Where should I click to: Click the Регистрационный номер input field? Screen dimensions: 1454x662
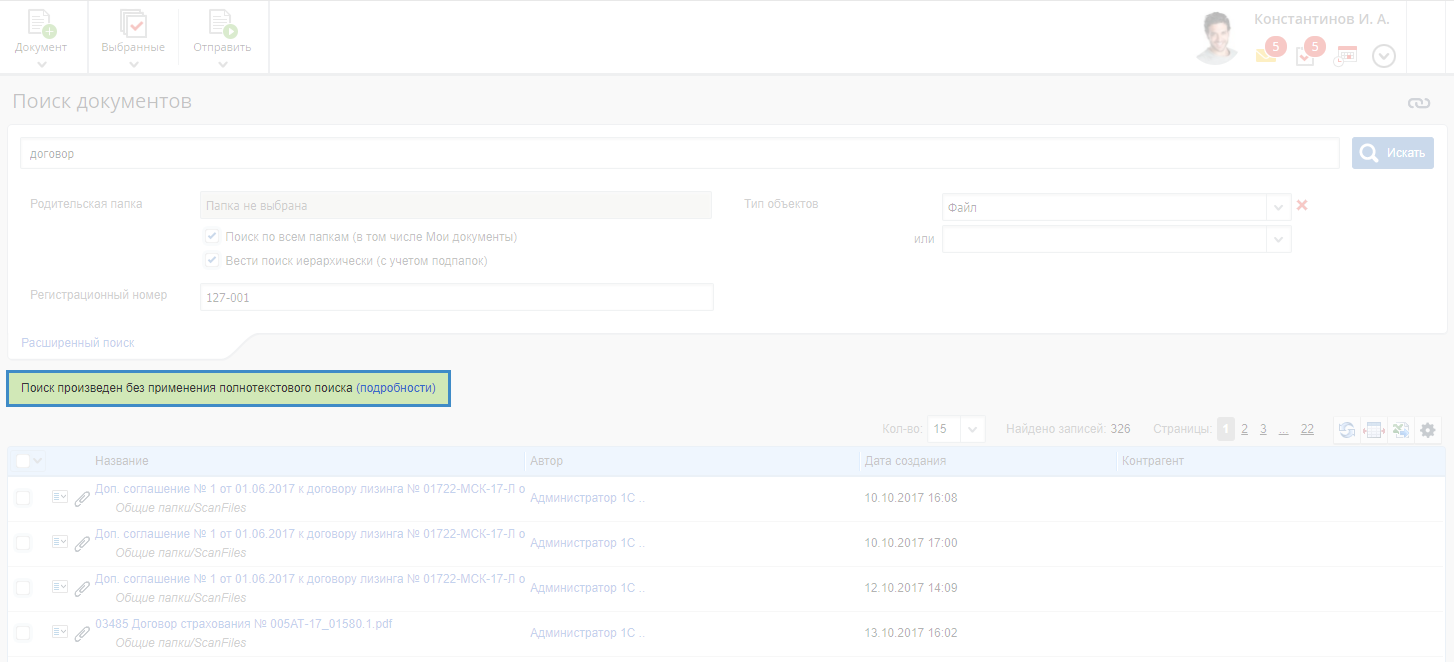click(x=456, y=297)
